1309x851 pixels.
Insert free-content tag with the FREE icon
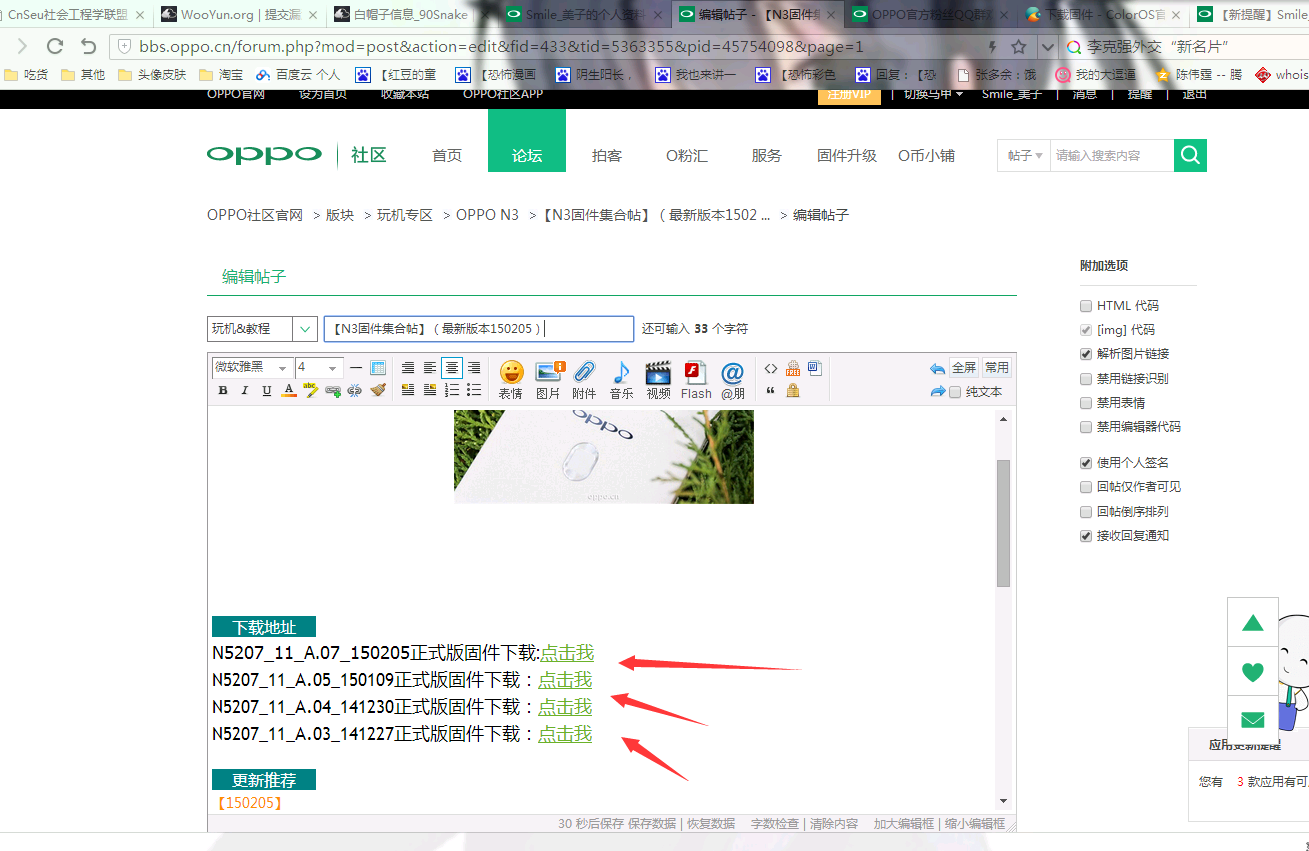pyautogui.click(x=793, y=368)
